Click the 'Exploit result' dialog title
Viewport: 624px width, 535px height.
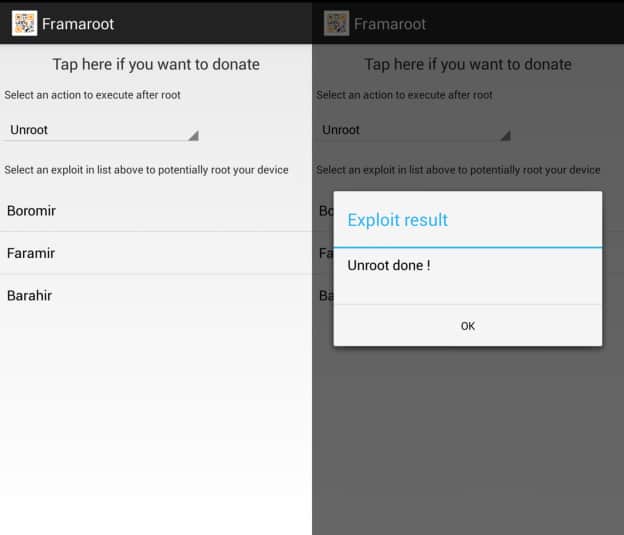[x=398, y=220]
